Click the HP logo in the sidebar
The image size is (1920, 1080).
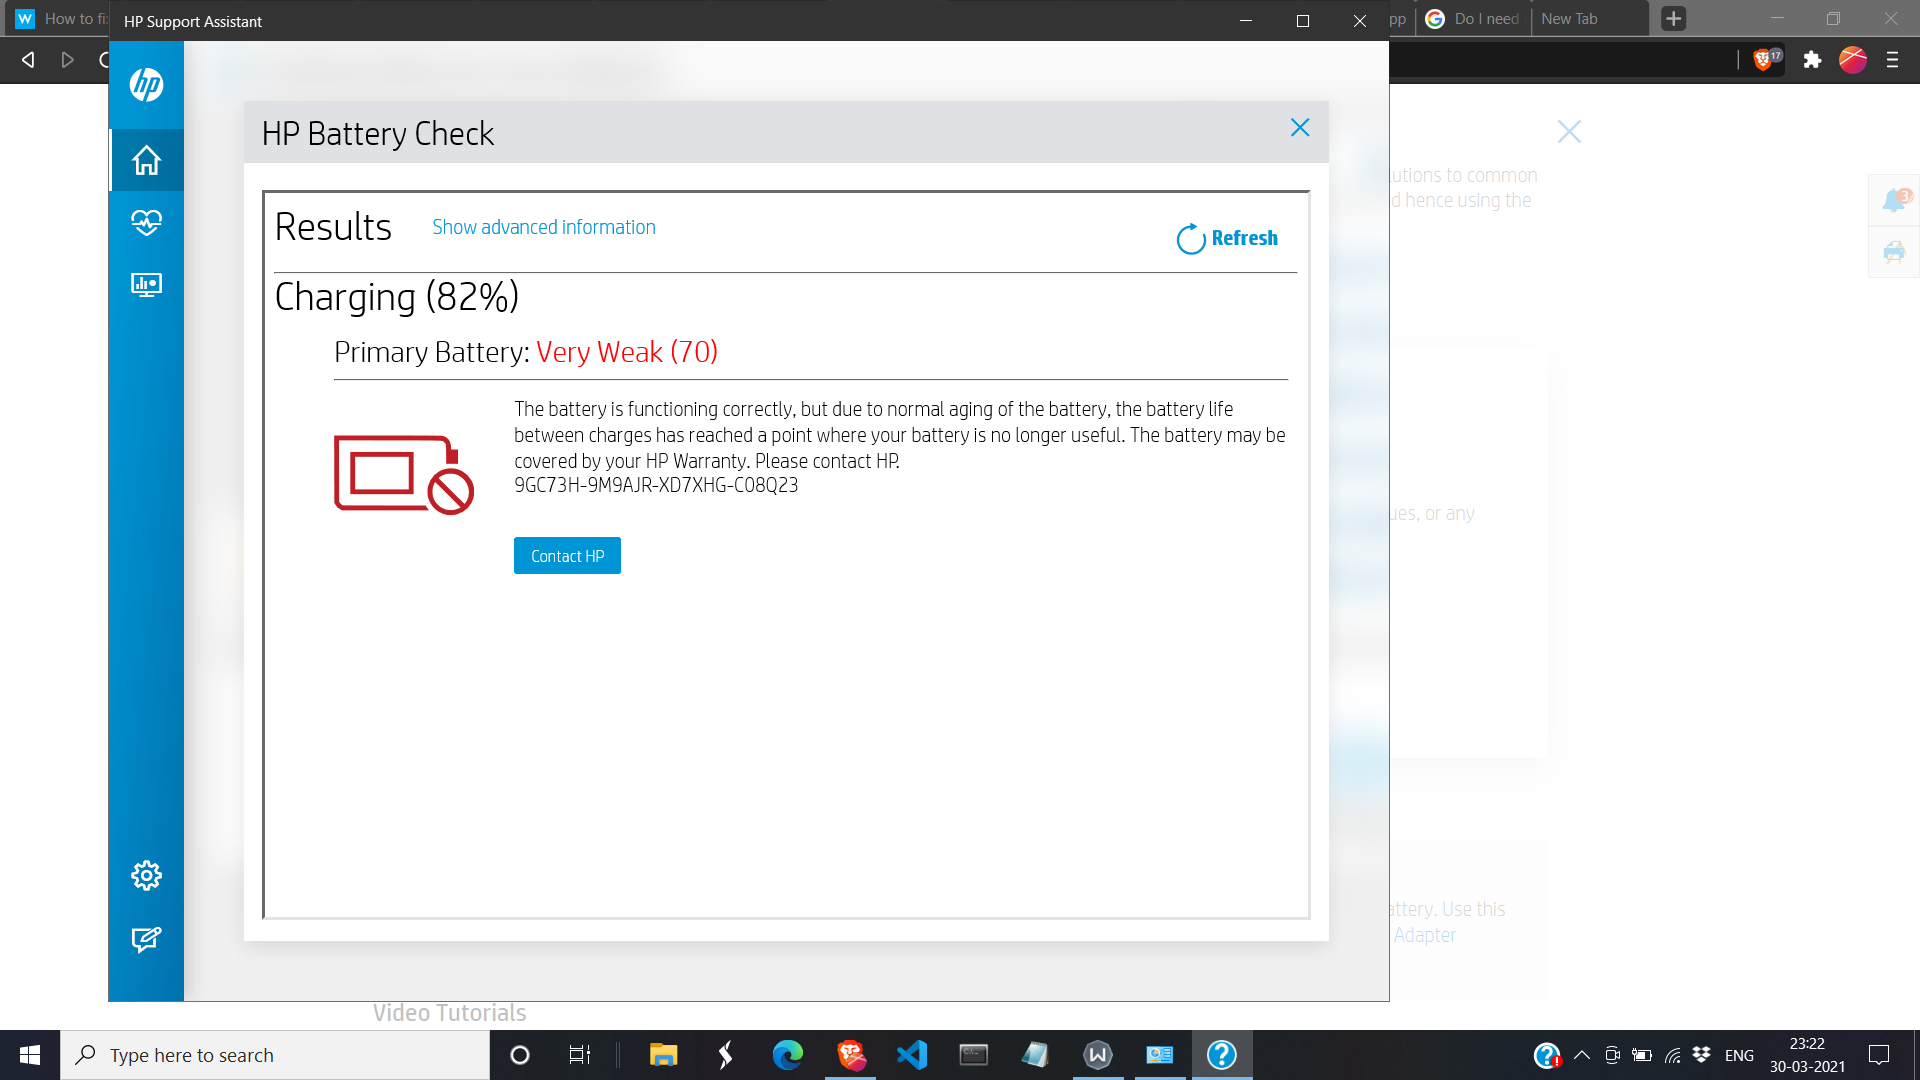tap(146, 86)
